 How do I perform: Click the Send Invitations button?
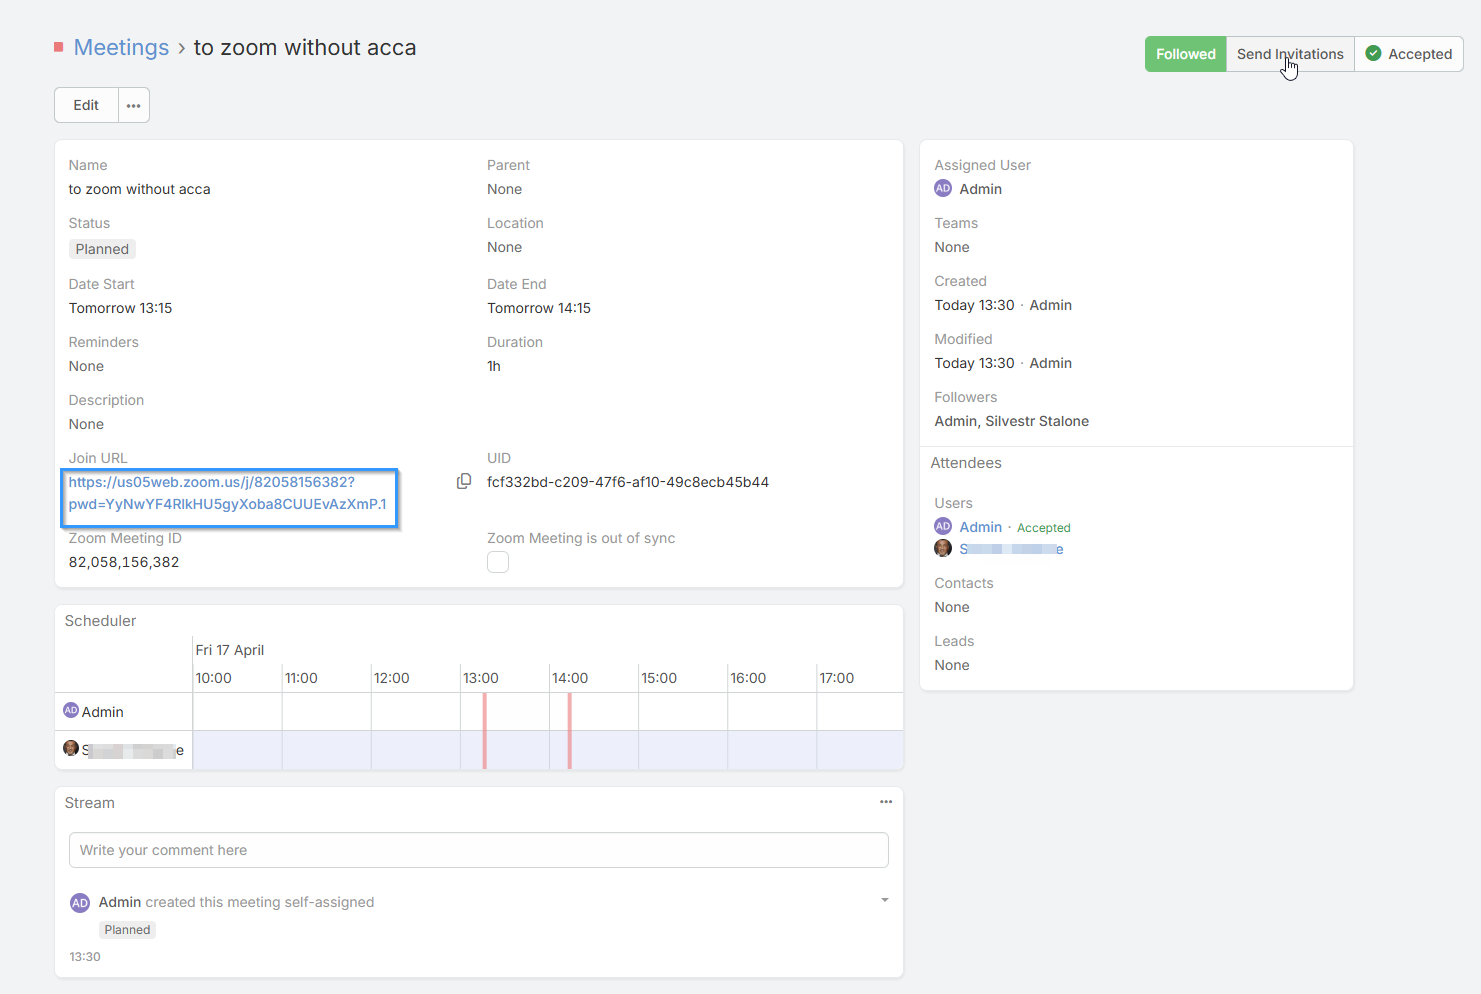tap(1290, 54)
